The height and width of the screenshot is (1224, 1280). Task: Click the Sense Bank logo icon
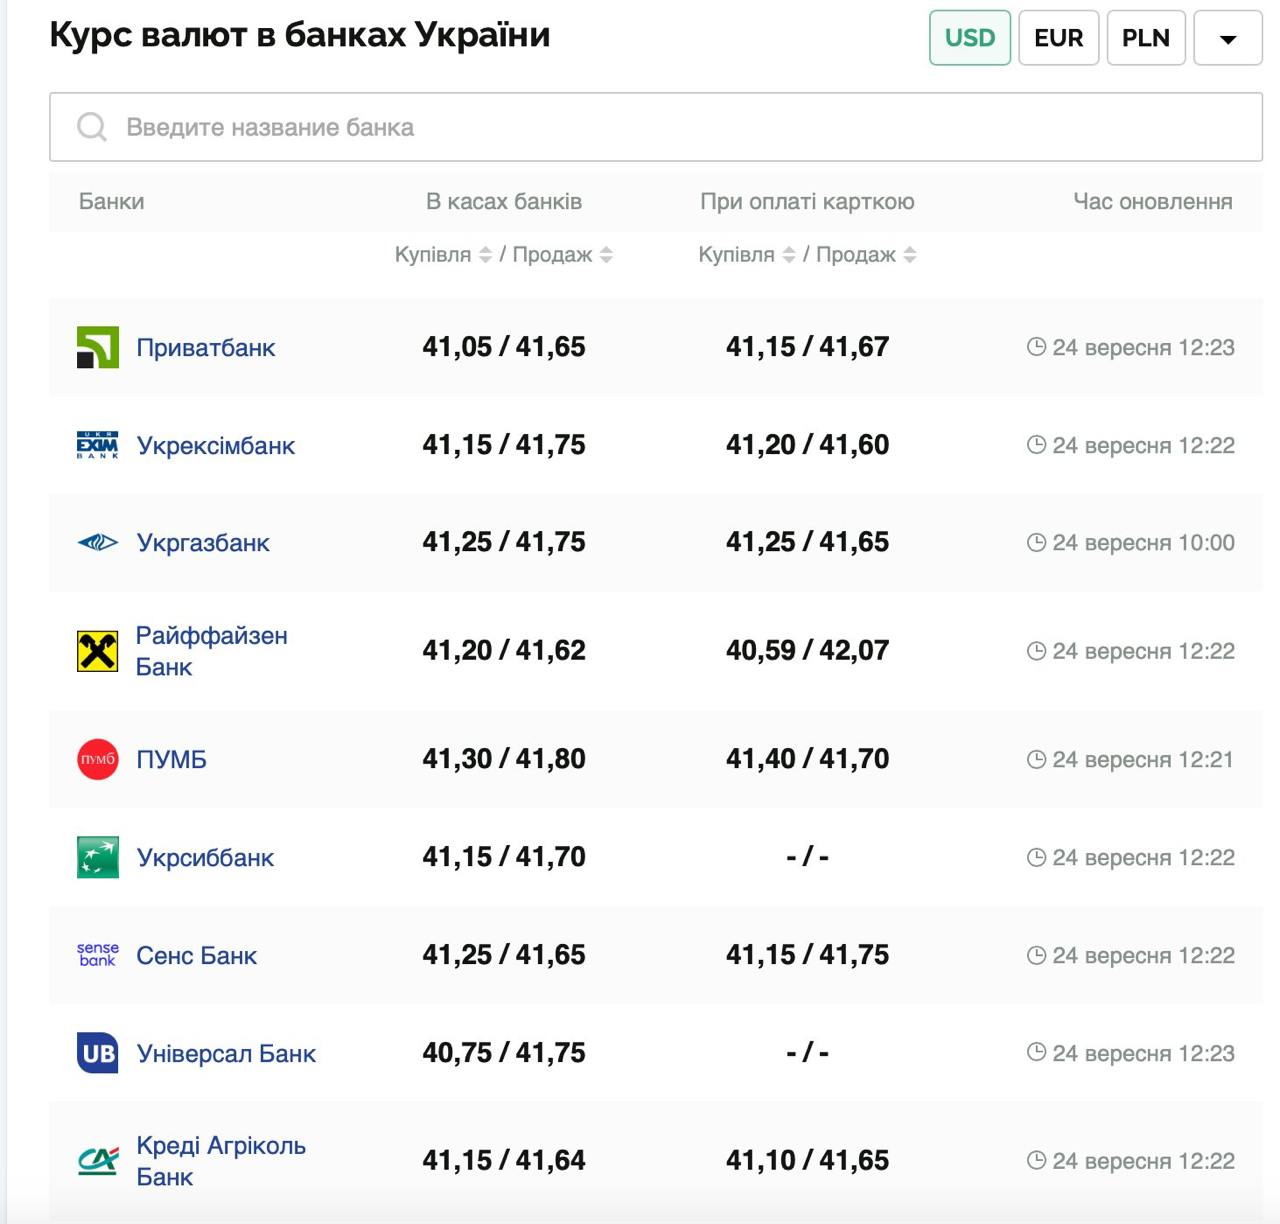point(98,955)
